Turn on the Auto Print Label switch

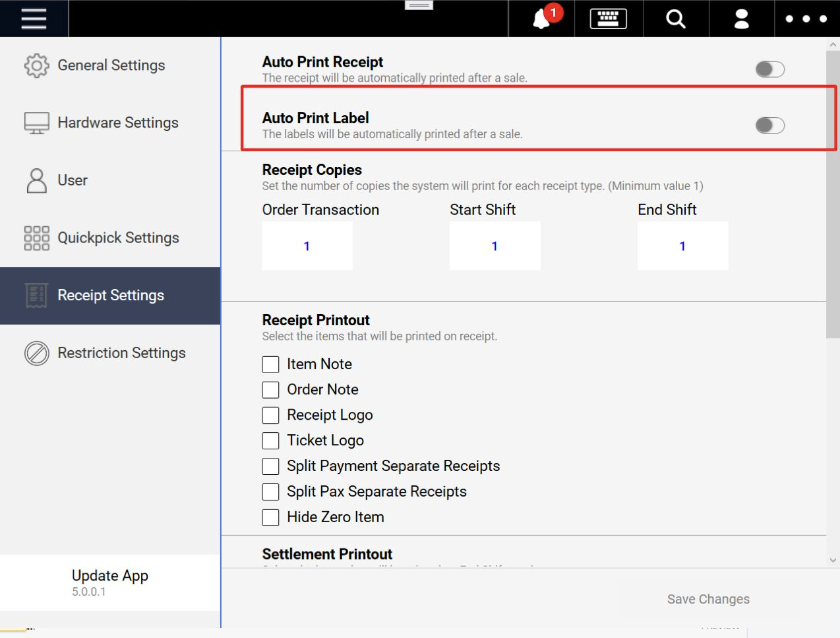coord(770,125)
